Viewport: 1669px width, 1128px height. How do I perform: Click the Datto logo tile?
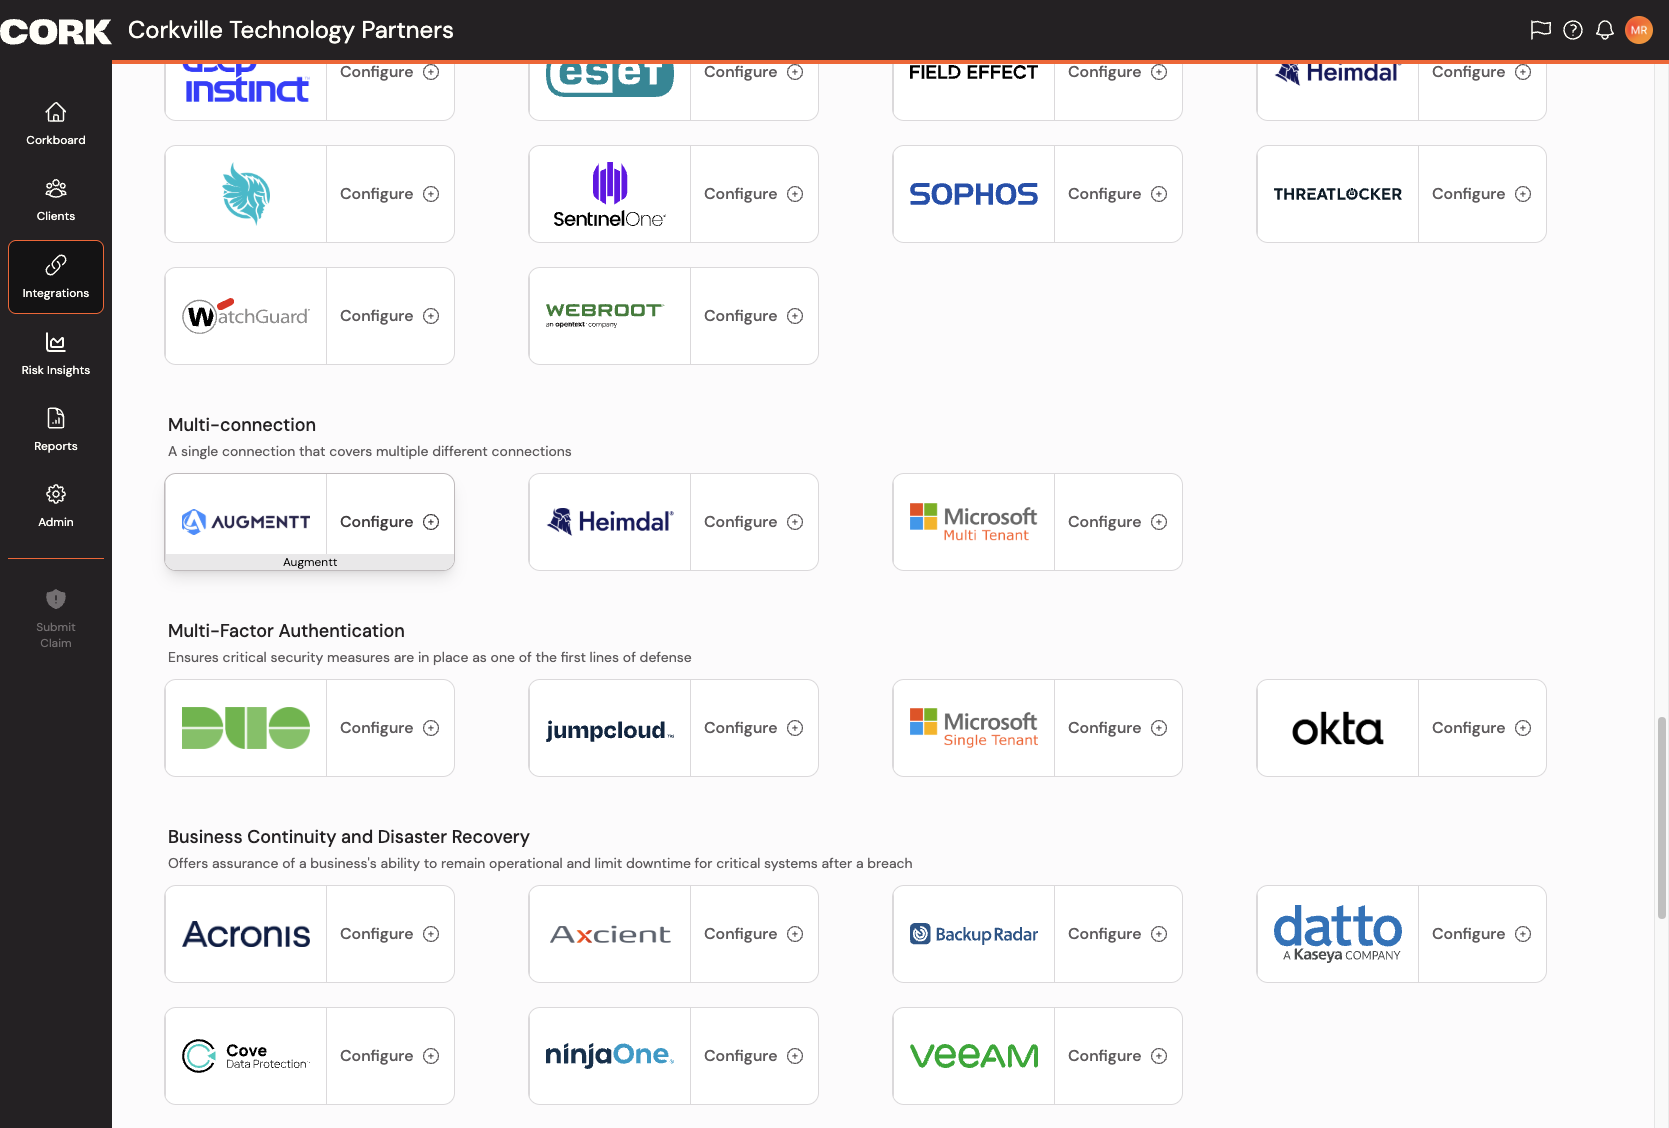pos(1338,934)
